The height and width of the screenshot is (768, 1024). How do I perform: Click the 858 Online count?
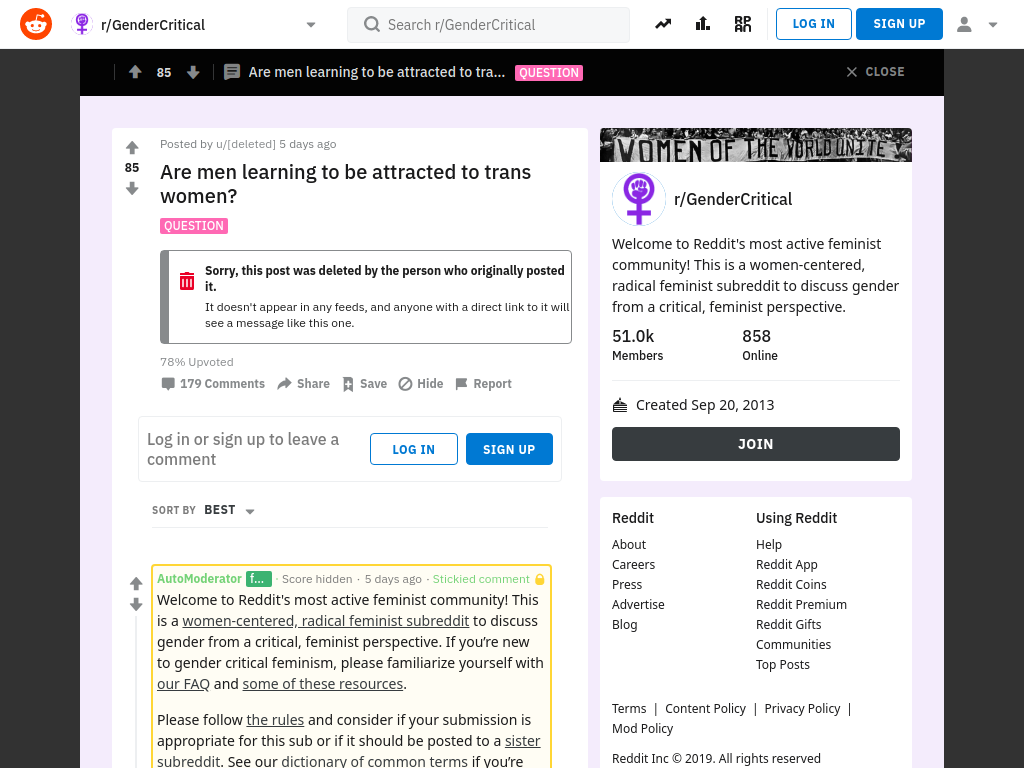760,345
